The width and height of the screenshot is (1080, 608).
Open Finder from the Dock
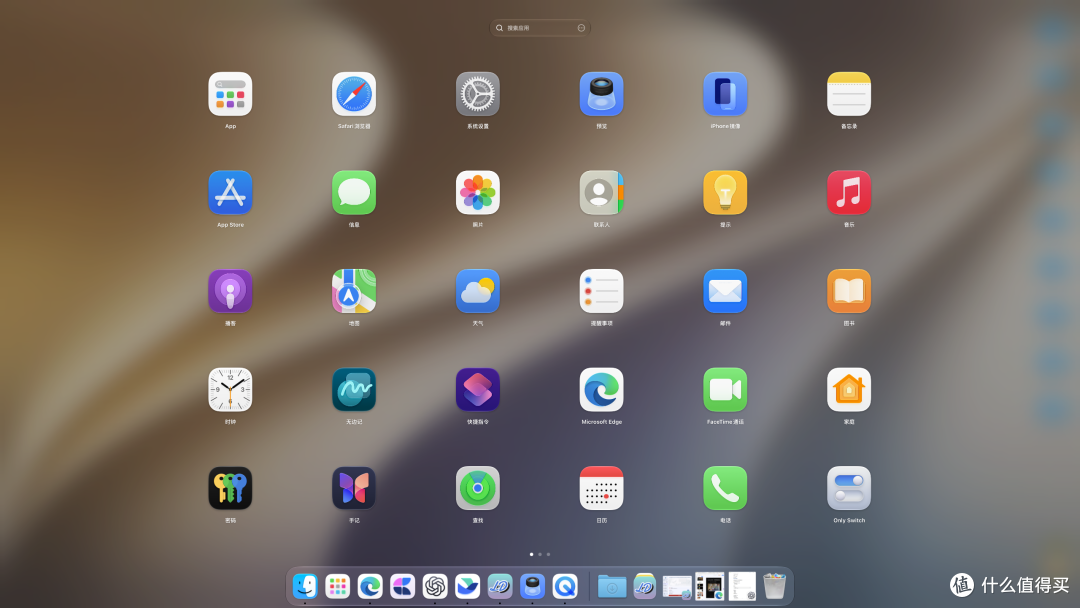pos(305,586)
